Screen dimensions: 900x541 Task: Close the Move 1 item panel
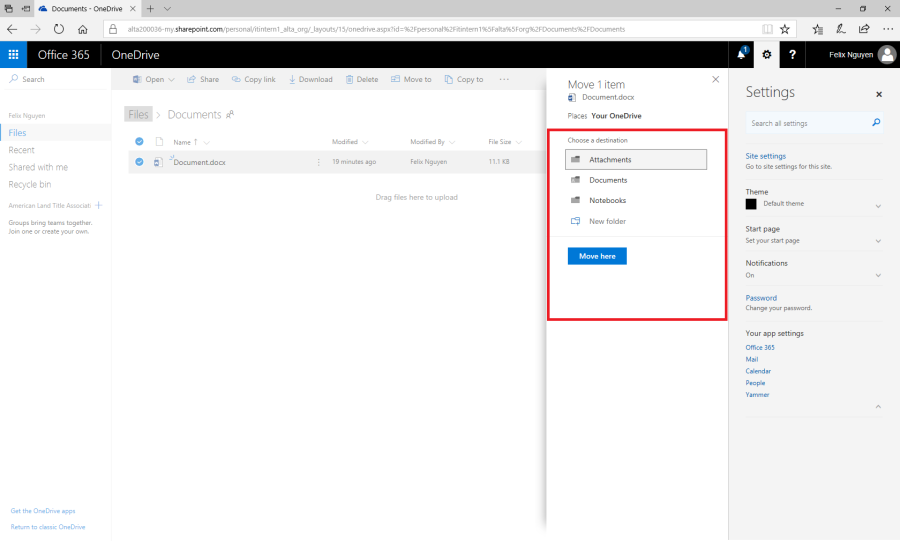coord(715,79)
